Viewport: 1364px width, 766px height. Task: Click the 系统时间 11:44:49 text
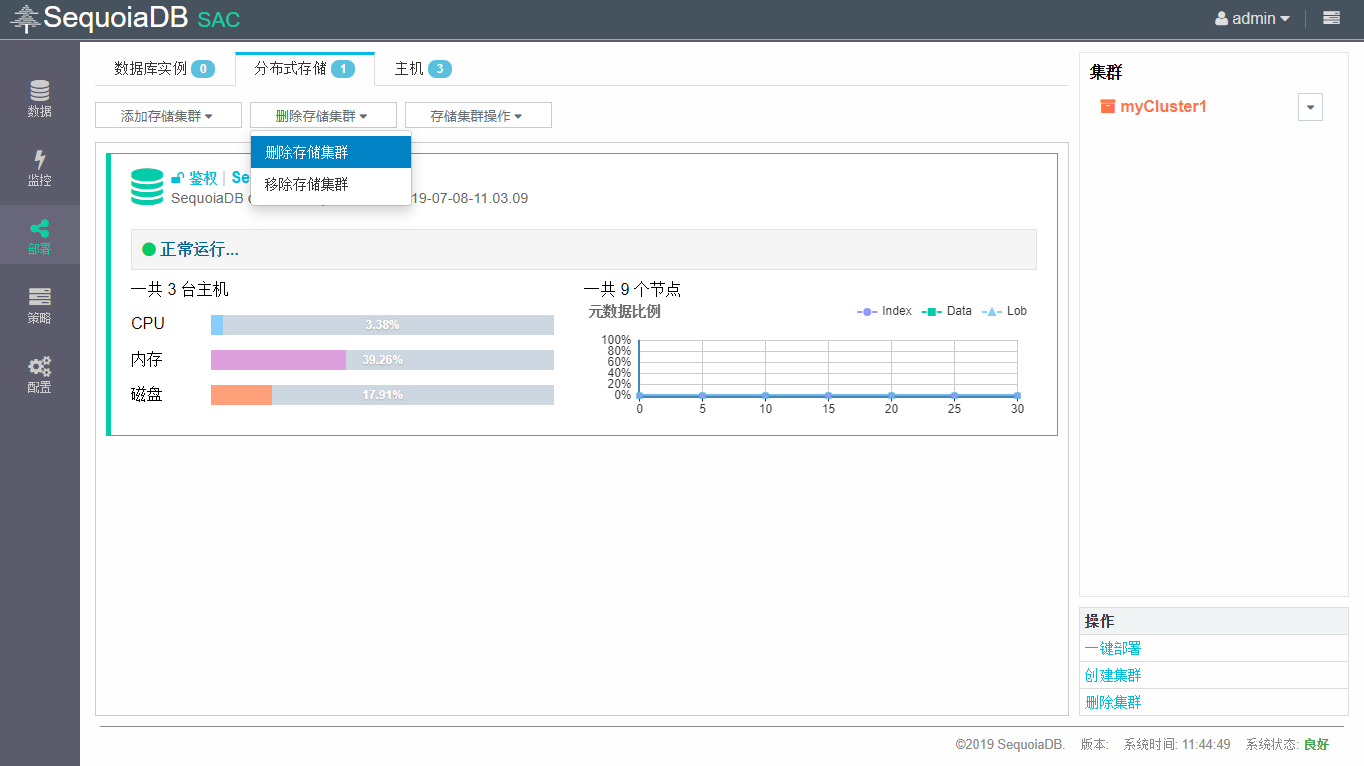pyautogui.click(x=1177, y=745)
